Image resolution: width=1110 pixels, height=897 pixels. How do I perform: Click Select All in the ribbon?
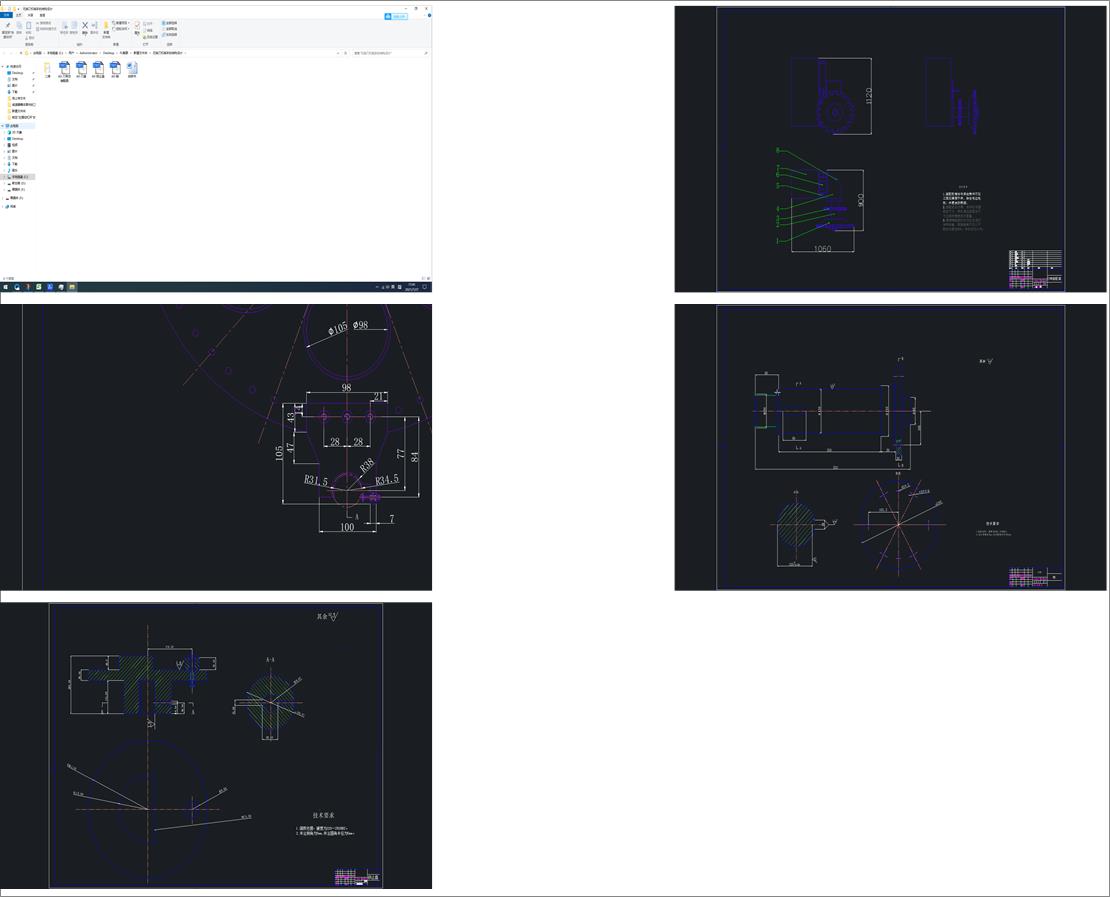click(170, 23)
